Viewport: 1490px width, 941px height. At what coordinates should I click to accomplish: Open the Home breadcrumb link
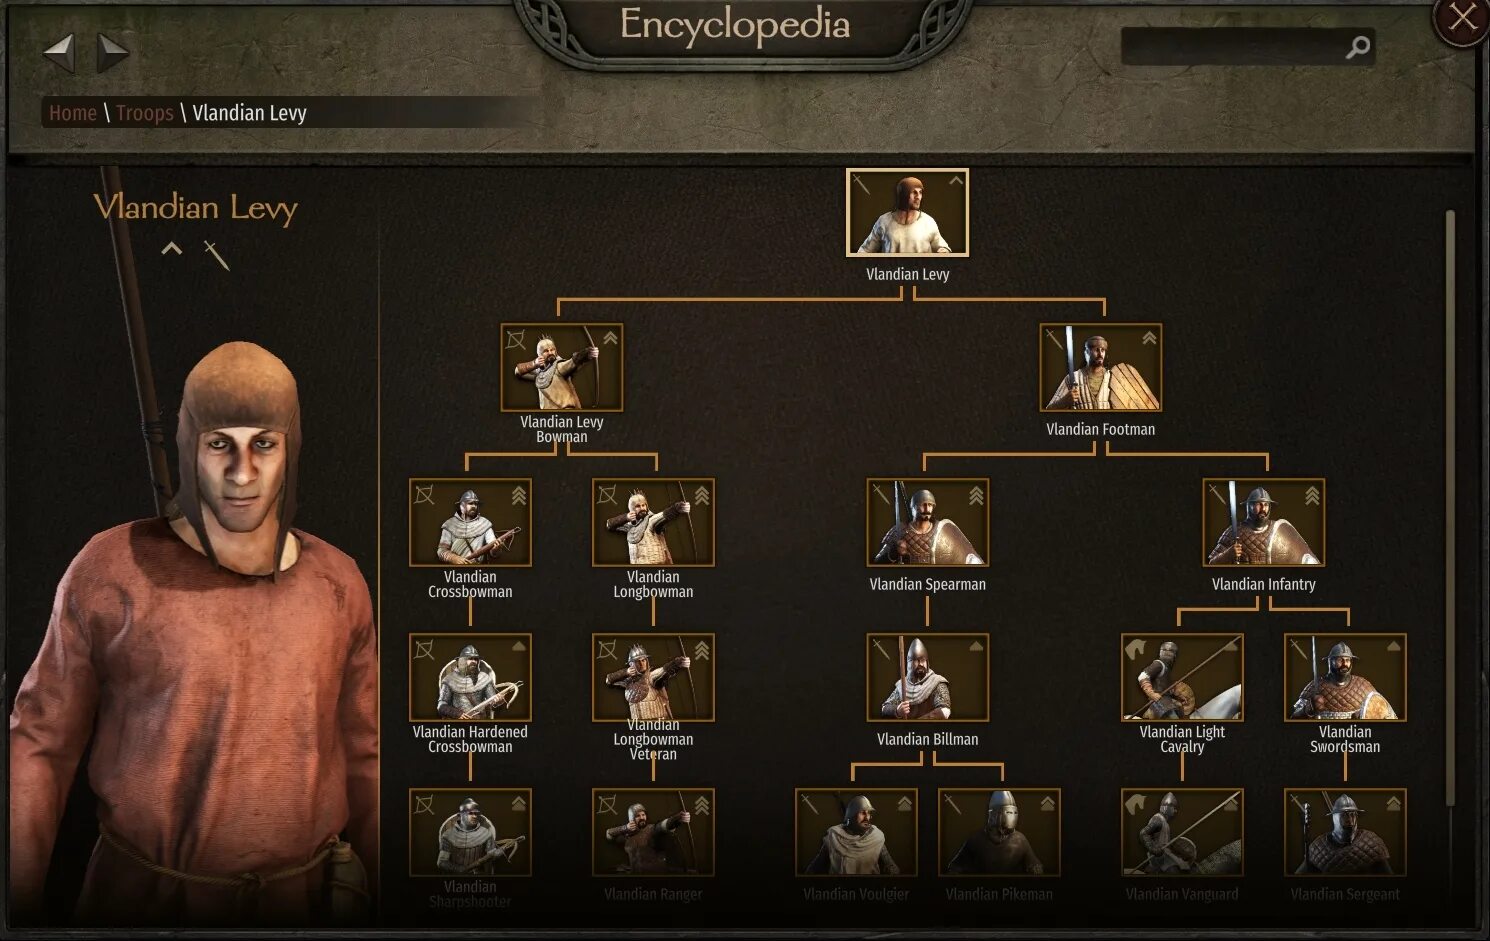point(73,113)
